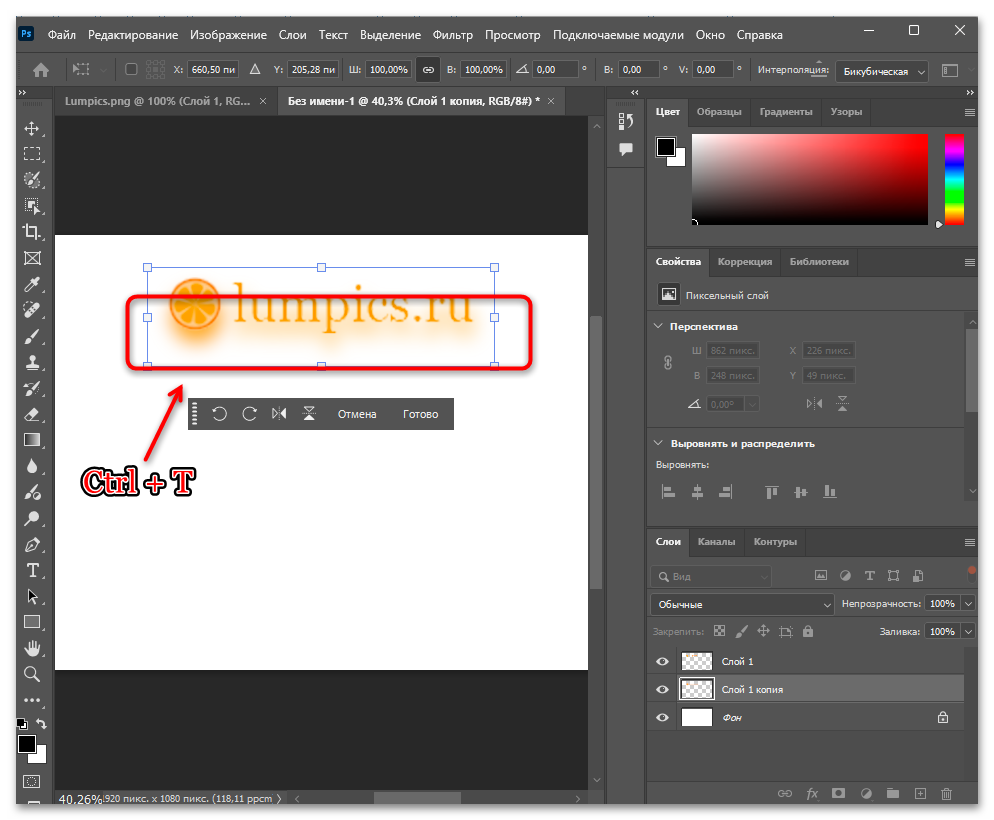The height and width of the screenshot is (820, 994).
Task: Add layer style with fx icon
Action: [x=812, y=793]
